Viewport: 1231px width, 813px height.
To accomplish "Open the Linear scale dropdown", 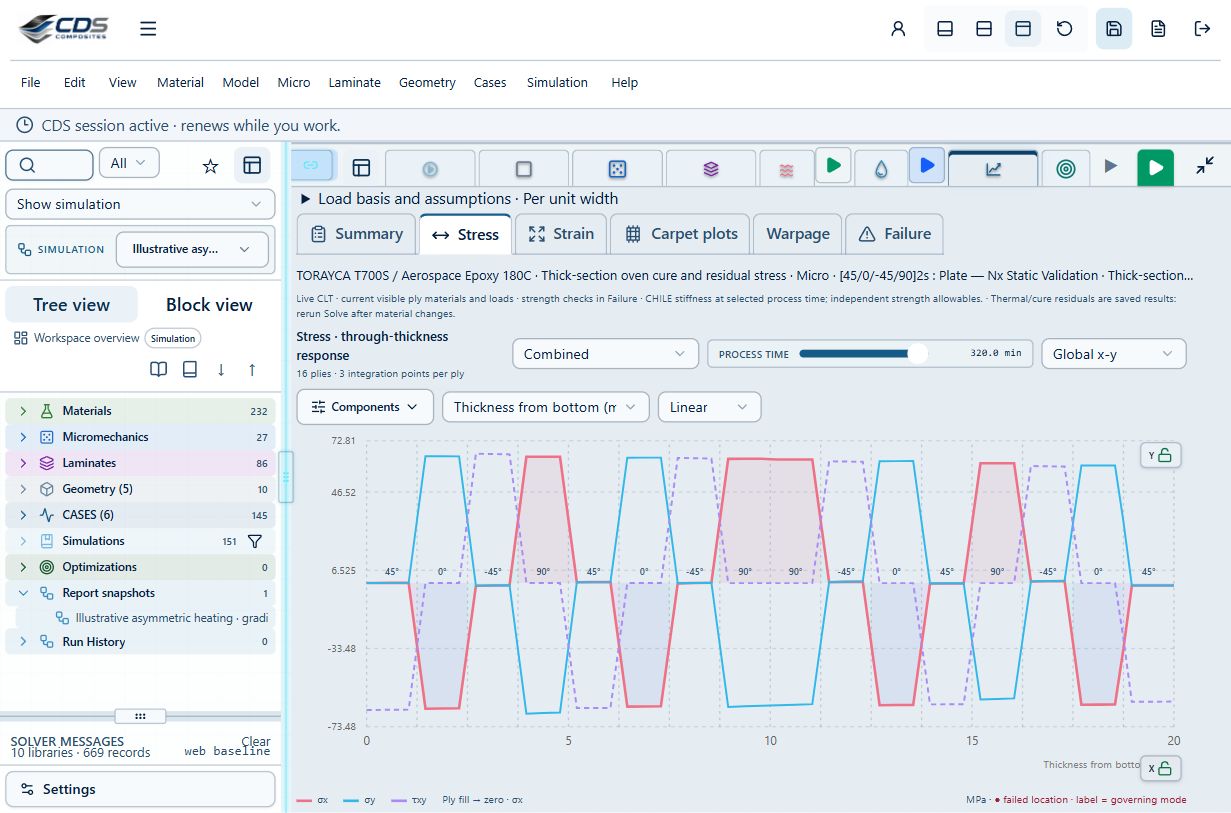I will click(x=709, y=407).
